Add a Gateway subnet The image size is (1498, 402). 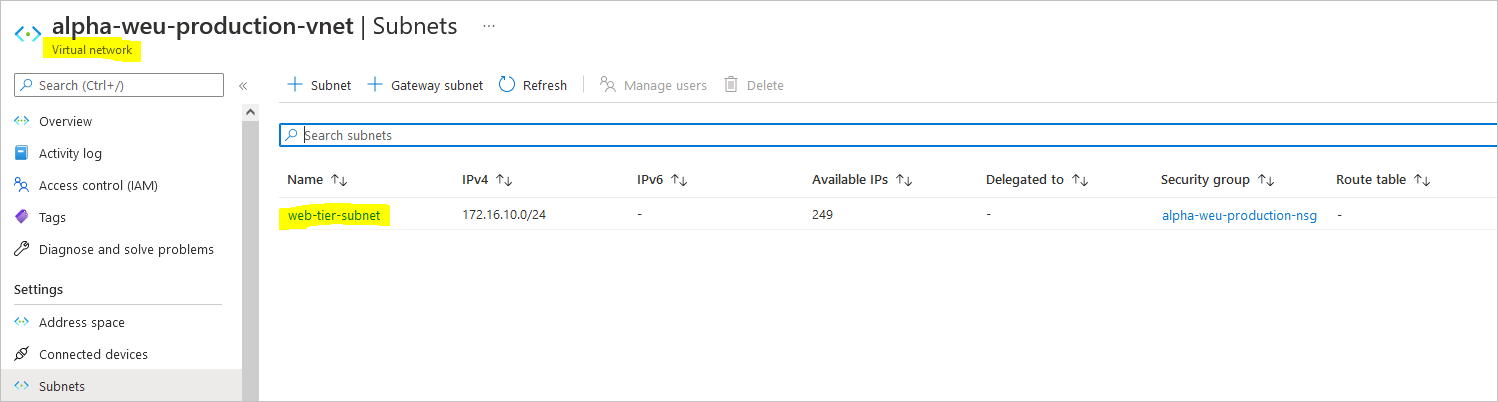[x=425, y=85]
